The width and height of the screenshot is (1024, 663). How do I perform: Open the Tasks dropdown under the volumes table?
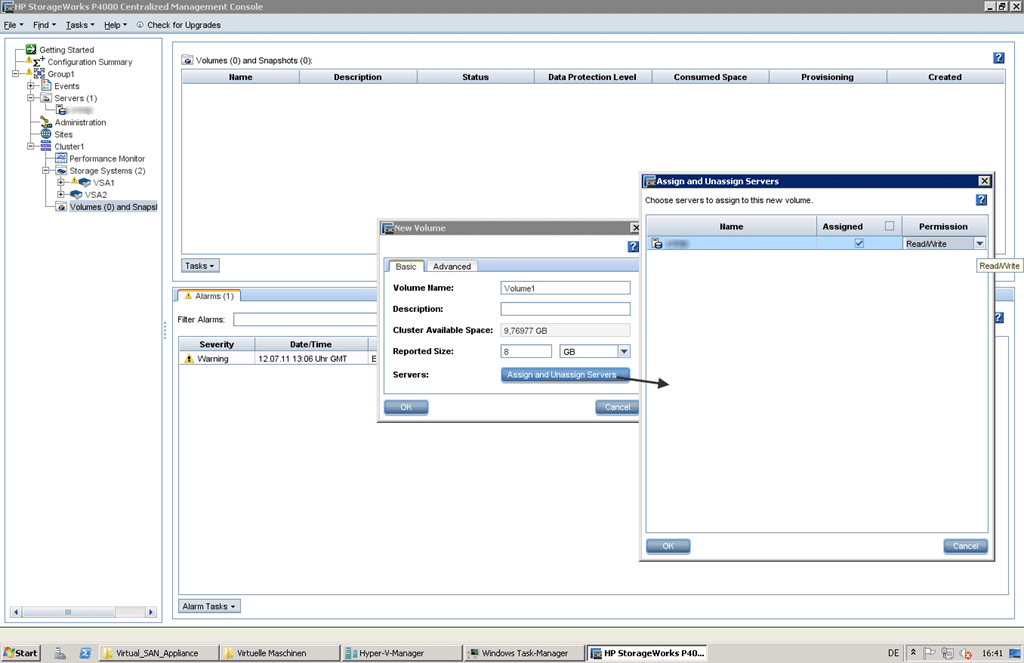pos(200,266)
